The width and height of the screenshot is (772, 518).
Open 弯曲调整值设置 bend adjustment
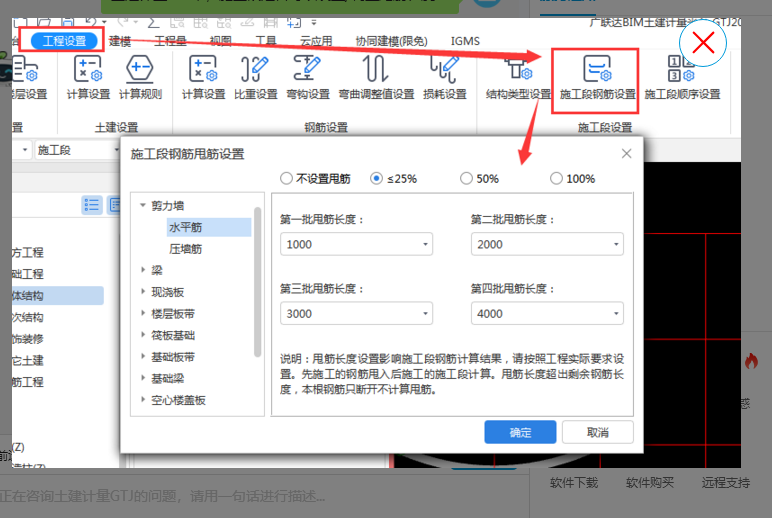pyautogui.click(x=376, y=78)
